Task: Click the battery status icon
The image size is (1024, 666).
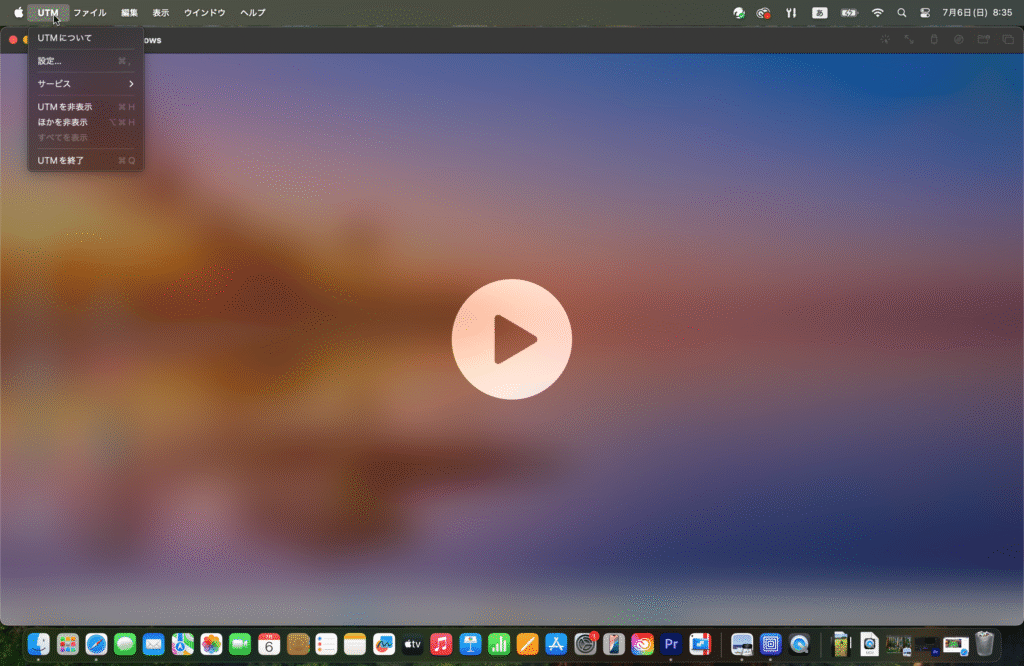Action: (849, 13)
